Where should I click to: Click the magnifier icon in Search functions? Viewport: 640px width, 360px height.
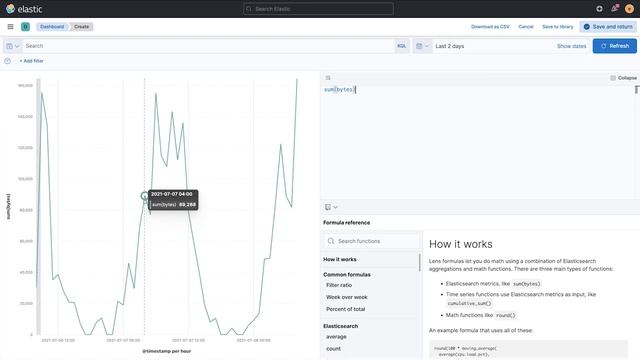click(331, 241)
